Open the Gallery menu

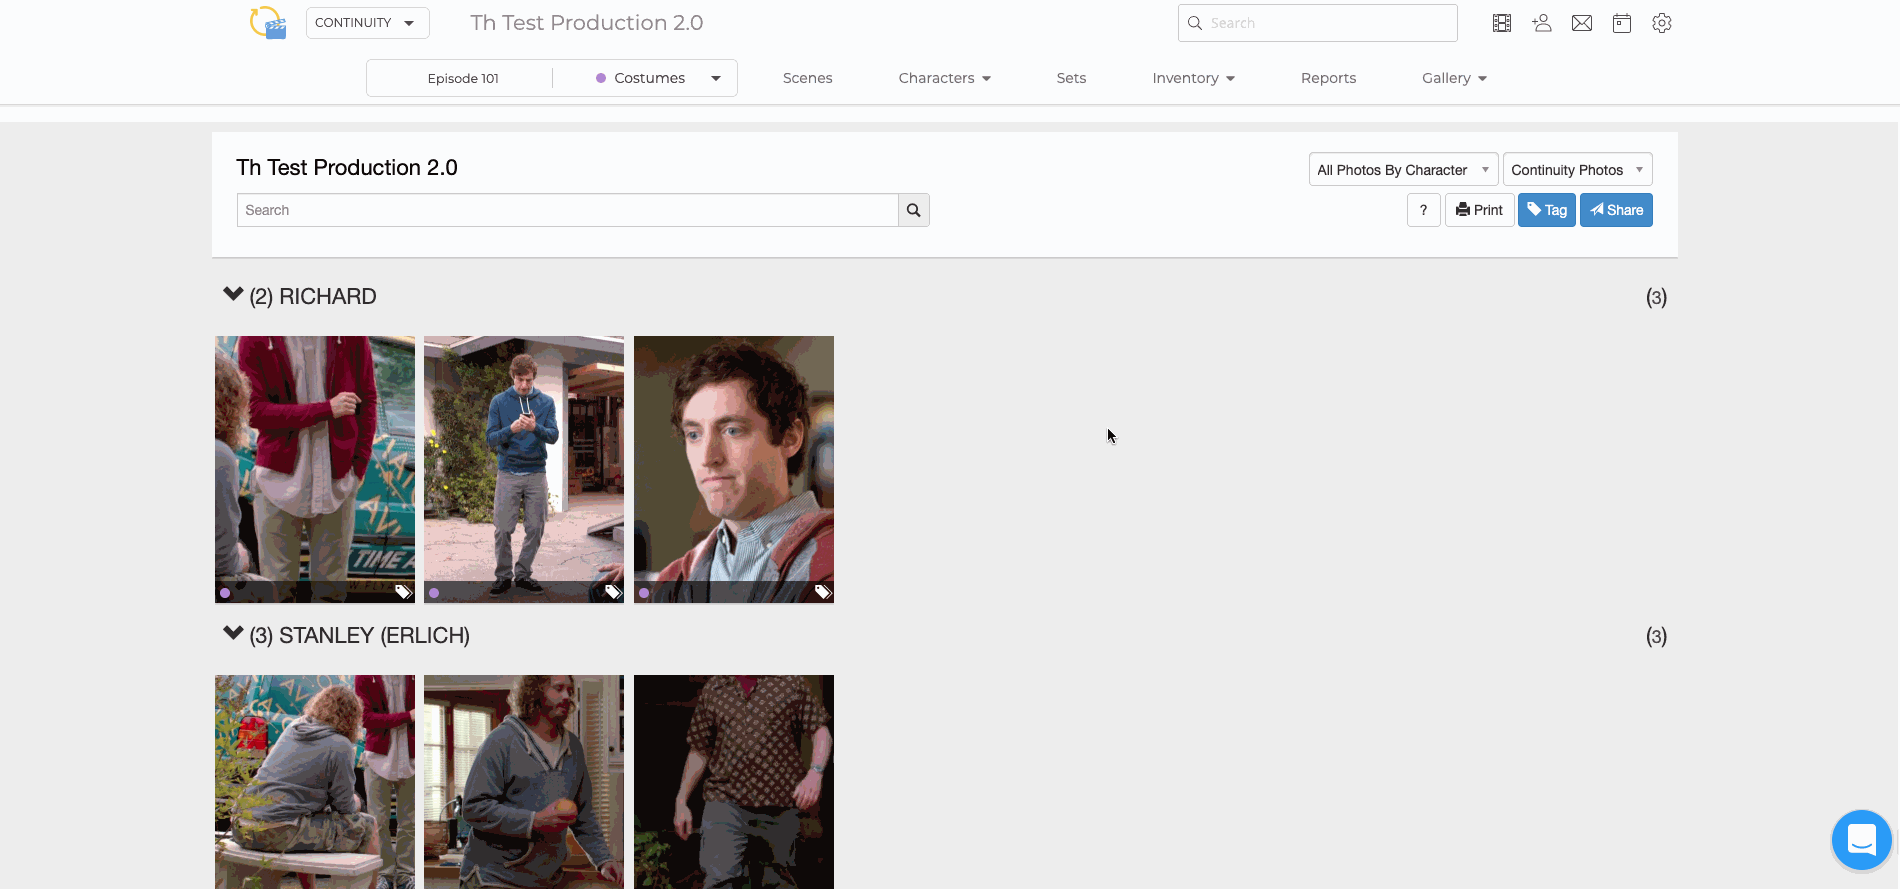pyautogui.click(x=1454, y=78)
